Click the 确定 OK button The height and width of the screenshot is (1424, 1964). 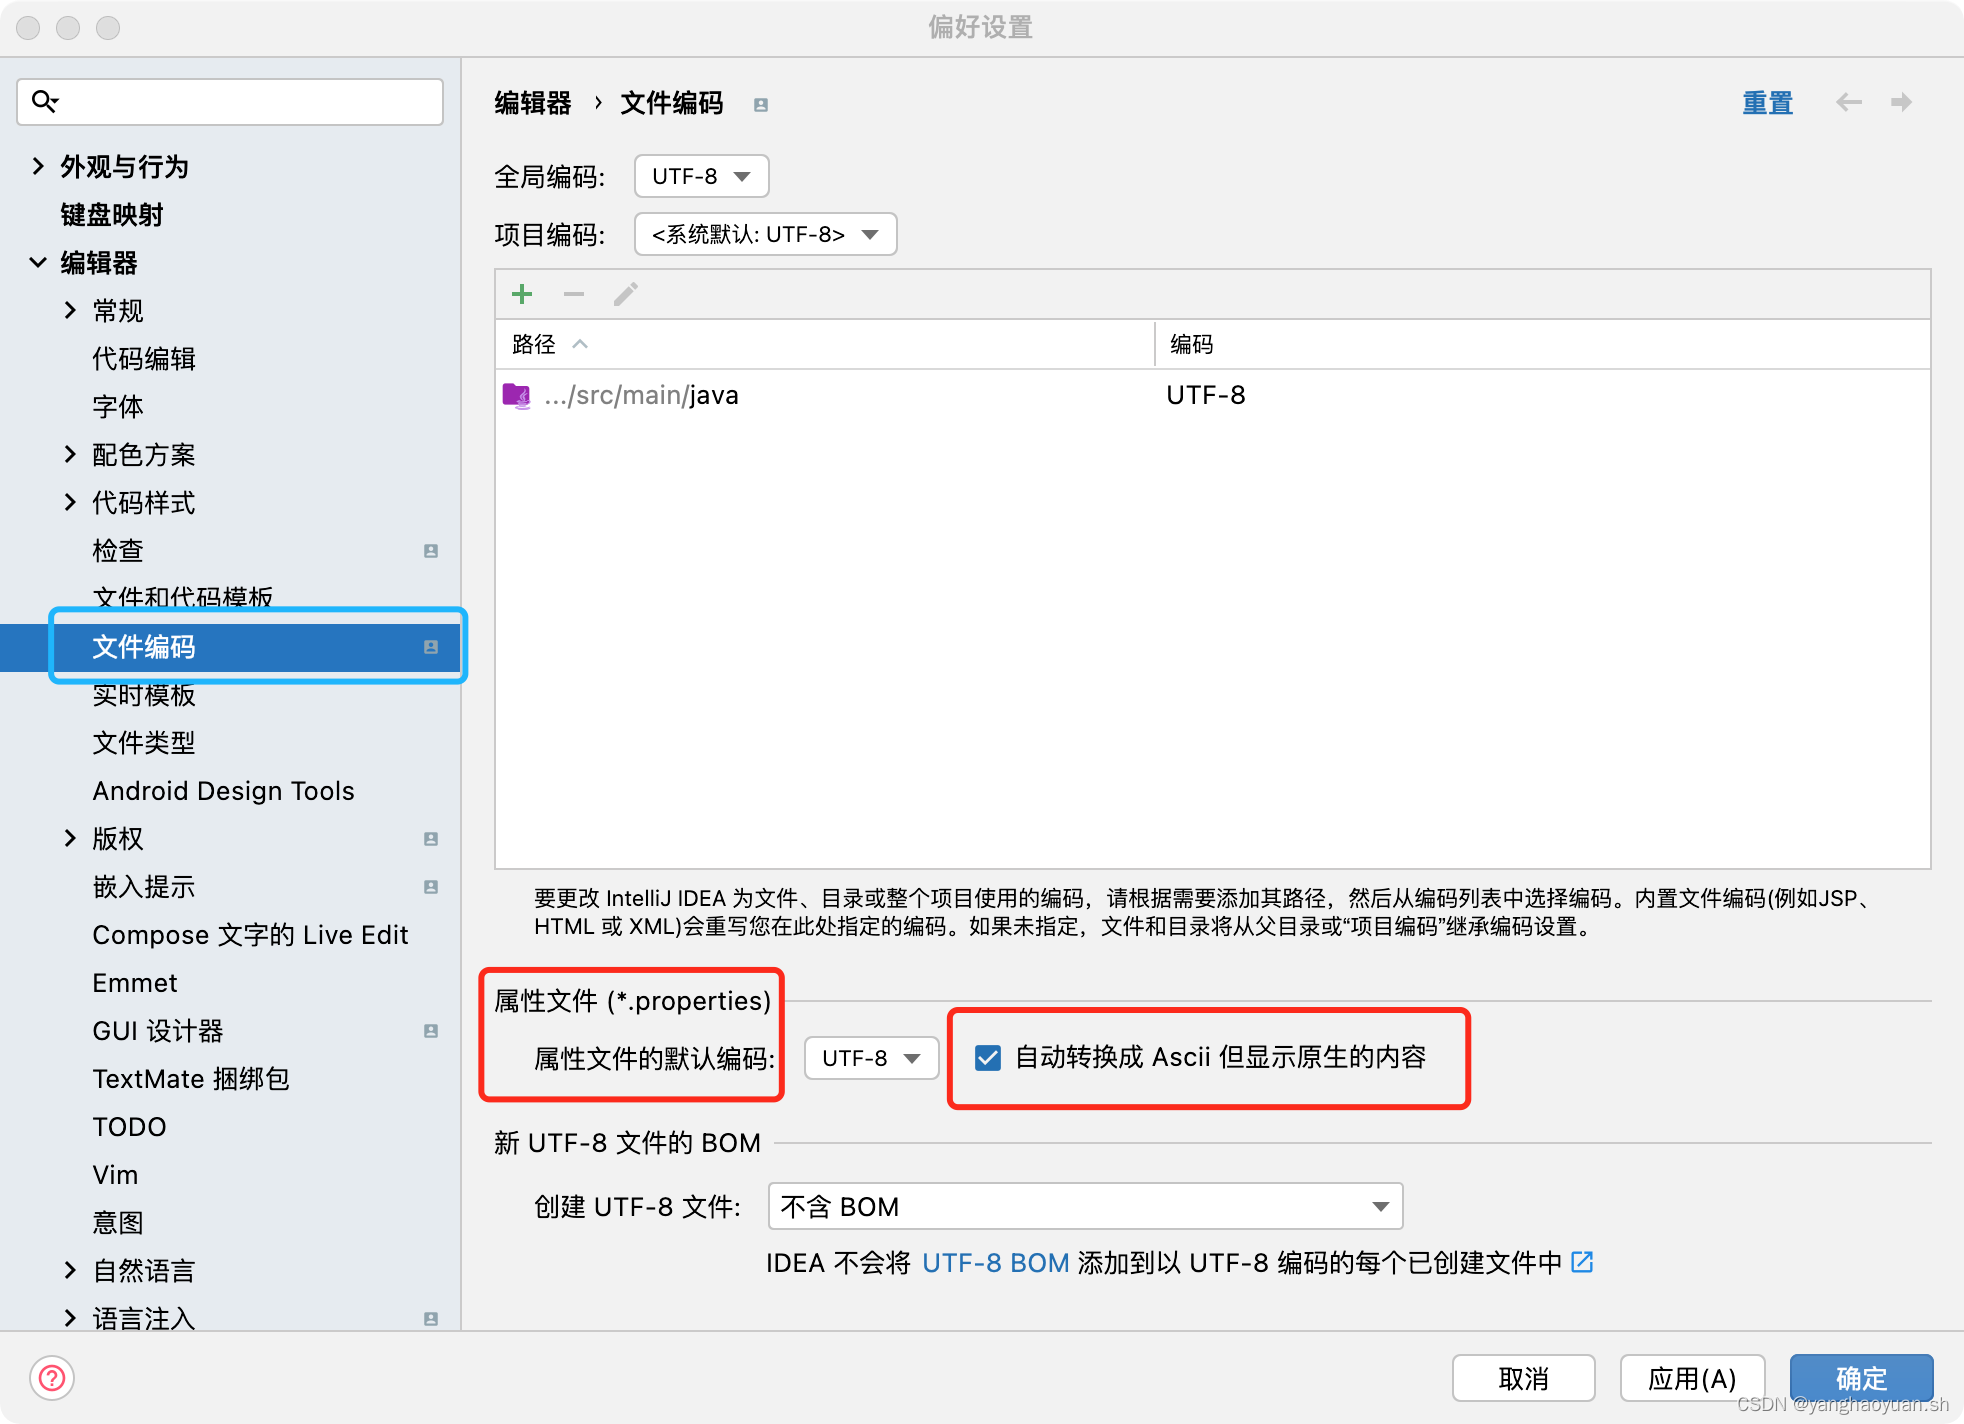(x=1861, y=1378)
